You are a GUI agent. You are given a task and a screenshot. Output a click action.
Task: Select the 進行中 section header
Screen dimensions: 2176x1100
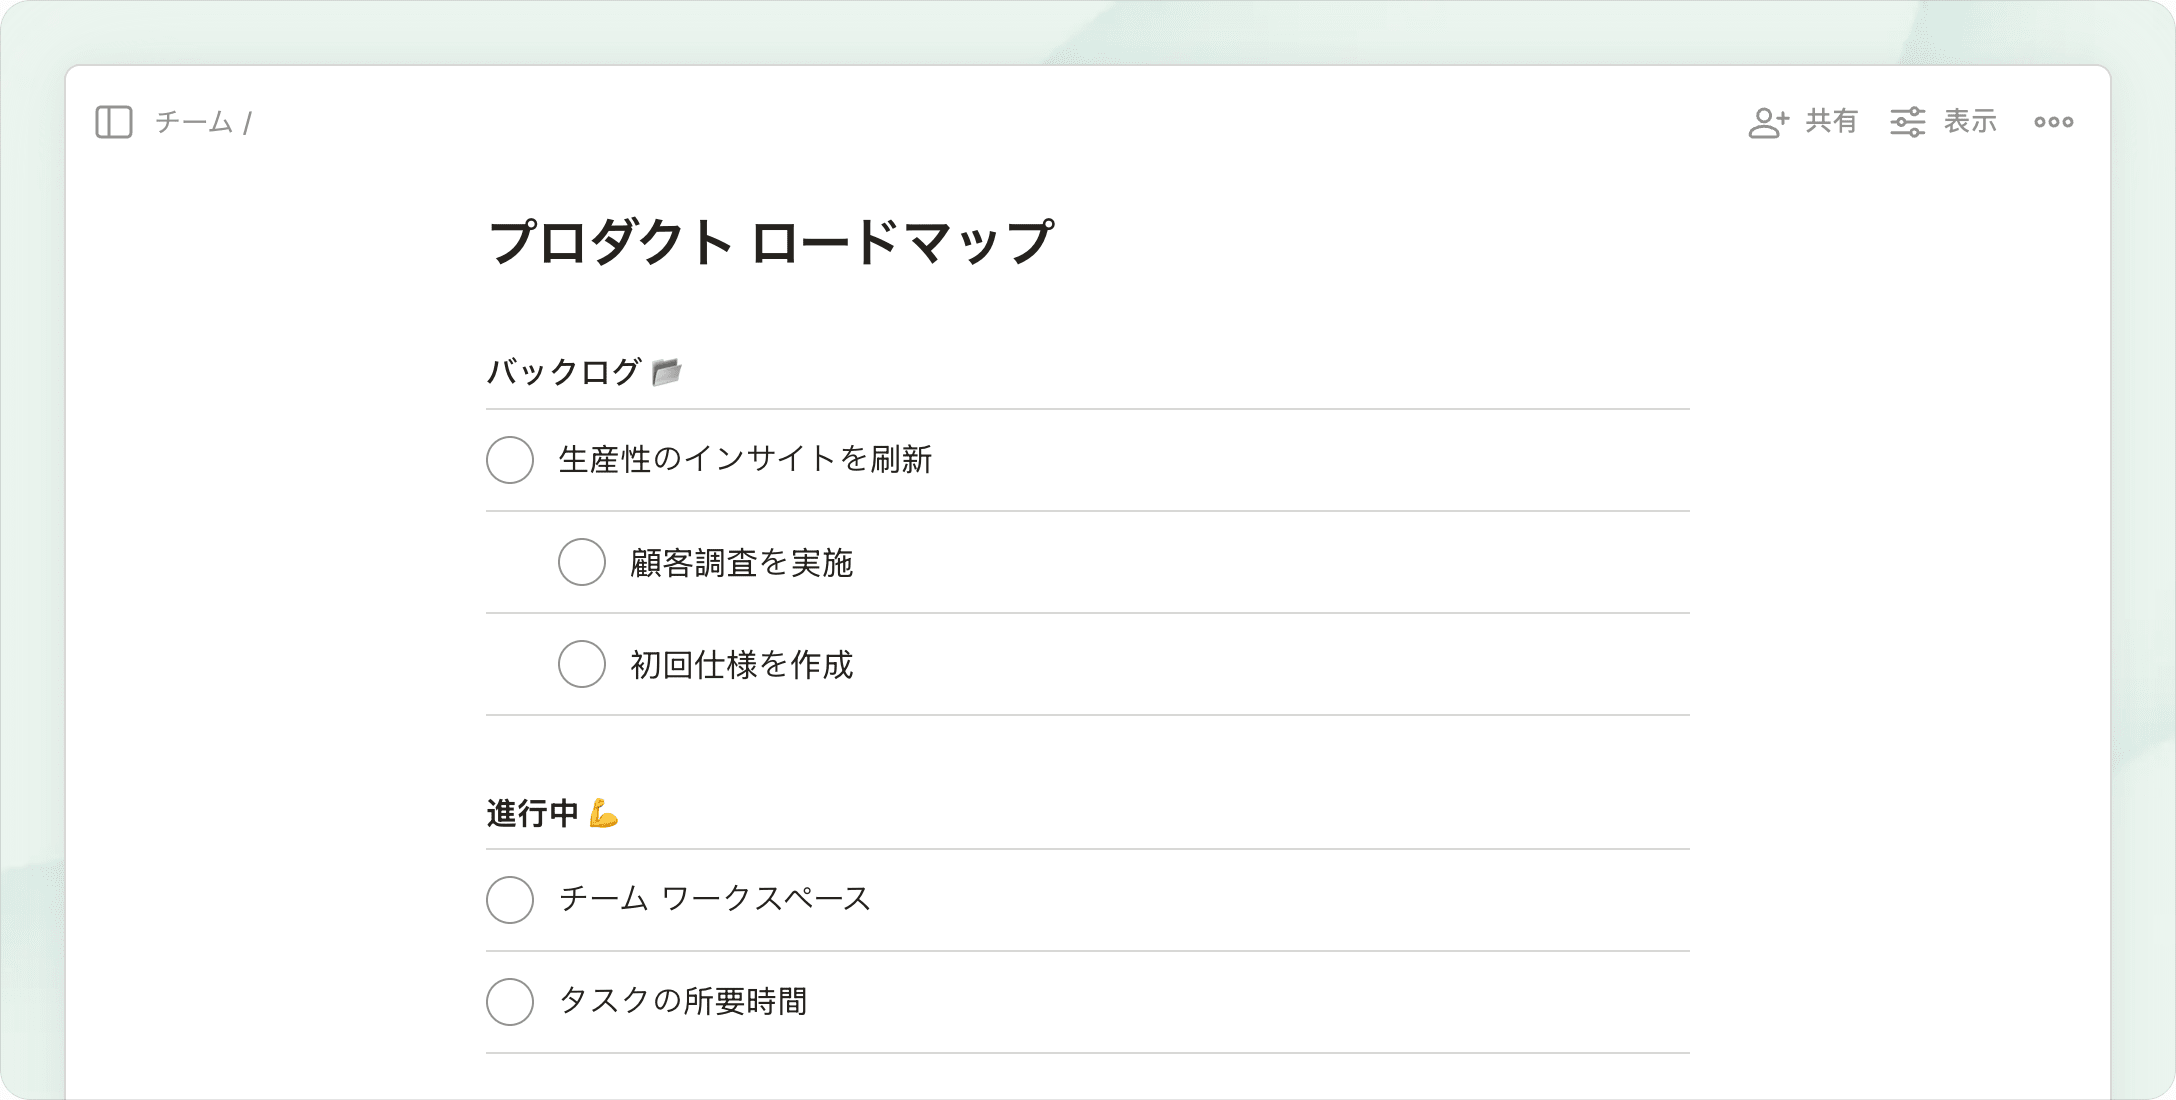[x=532, y=813]
